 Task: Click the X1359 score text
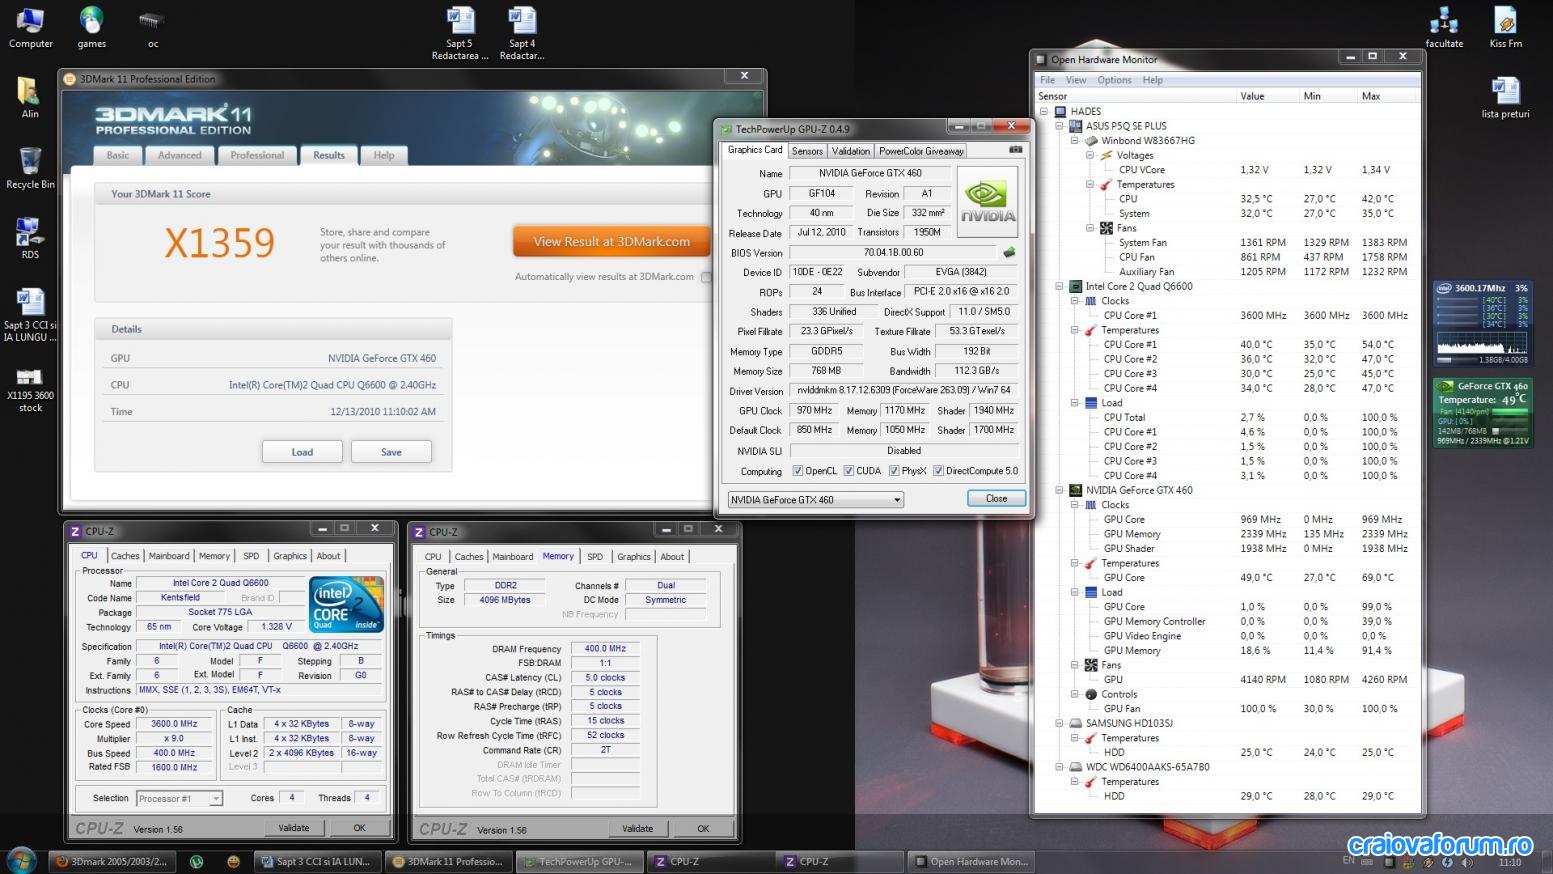click(x=219, y=242)
